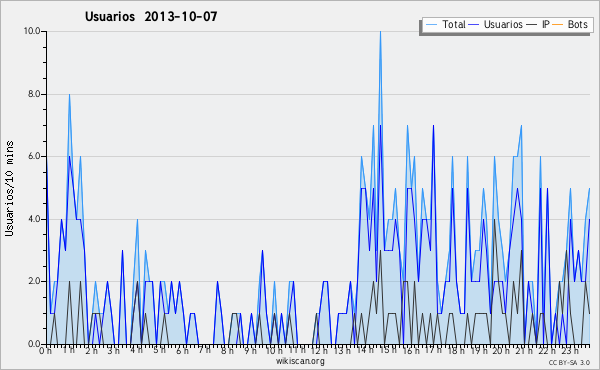Click the Total peak at 10.0 near 15 h
The width and height of the screenshot is (600, 370).
click(x=380, y=32)
